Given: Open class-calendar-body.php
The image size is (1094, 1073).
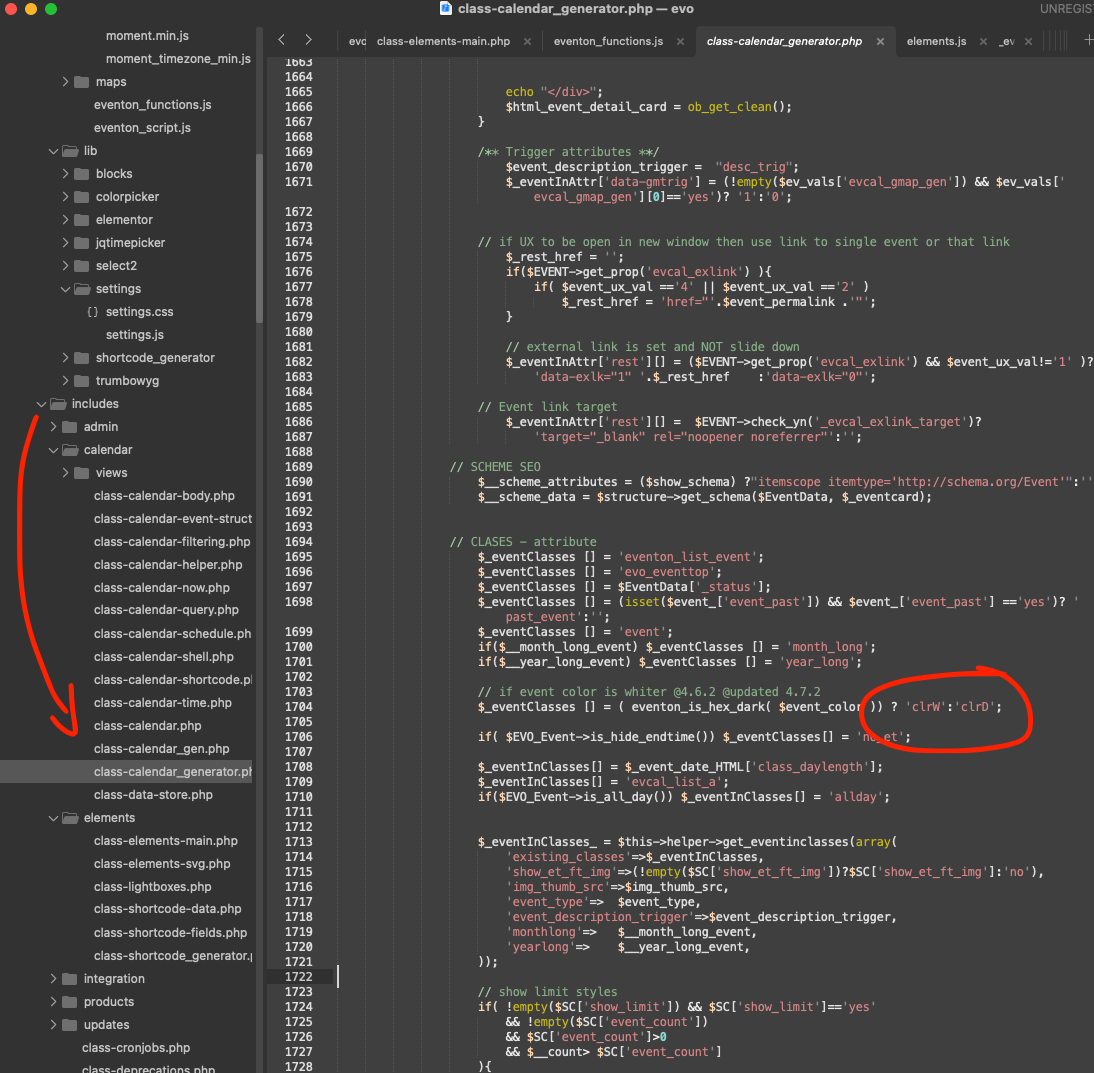Looking at the screenshot, I should pos(164,496).
